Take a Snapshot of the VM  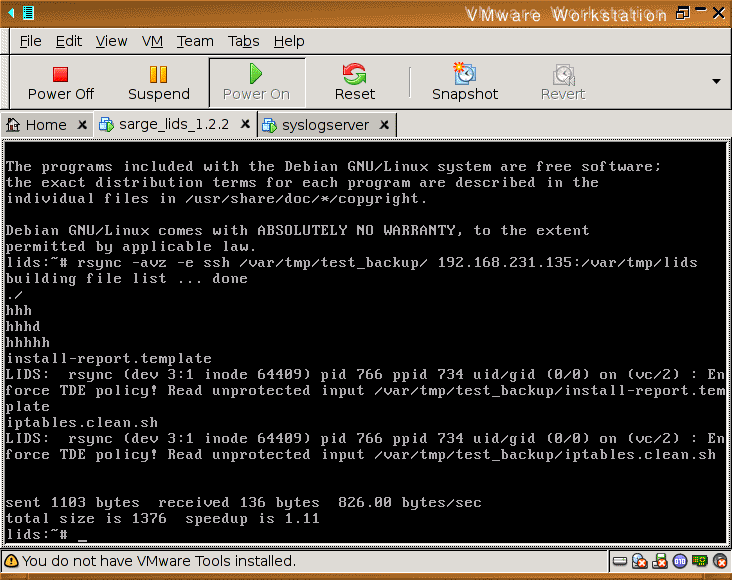point(465,83)
